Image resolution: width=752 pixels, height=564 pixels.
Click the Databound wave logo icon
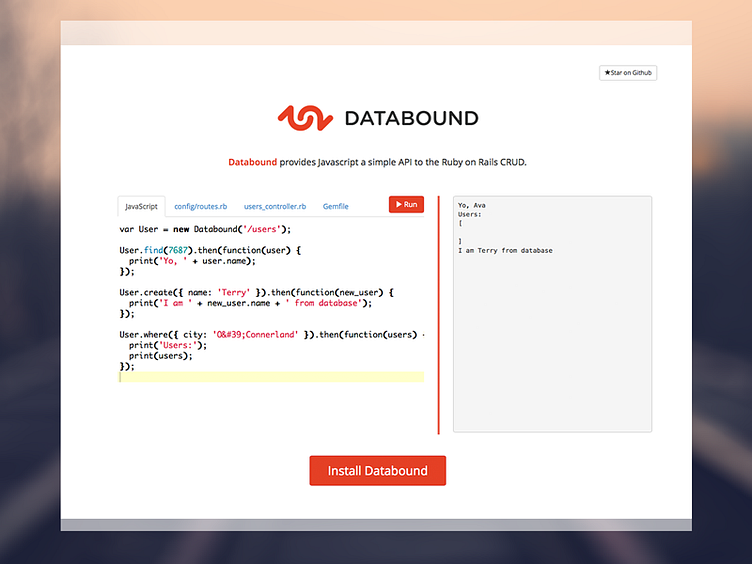306,118
